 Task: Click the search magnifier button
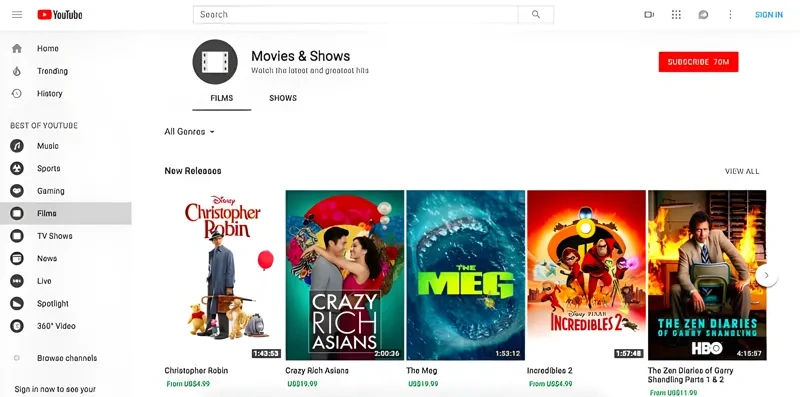pyautogui.click(x=536, y=15)
